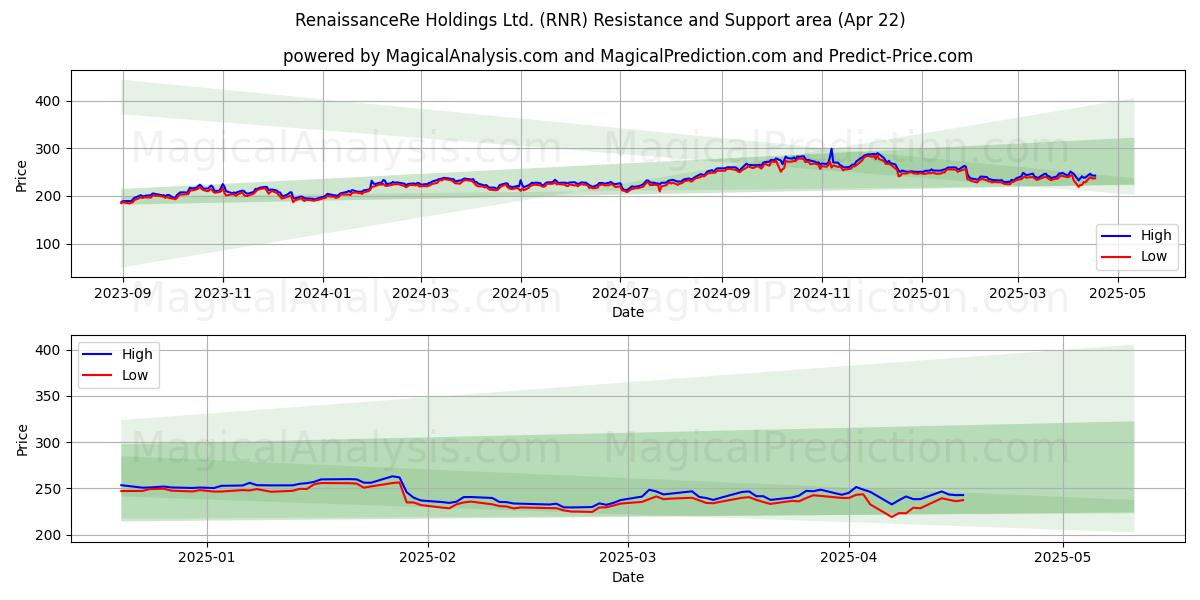1200x600 pixels.
Task: Click the 'Date' axis title below the bottom chart
Action: [628, 577]
